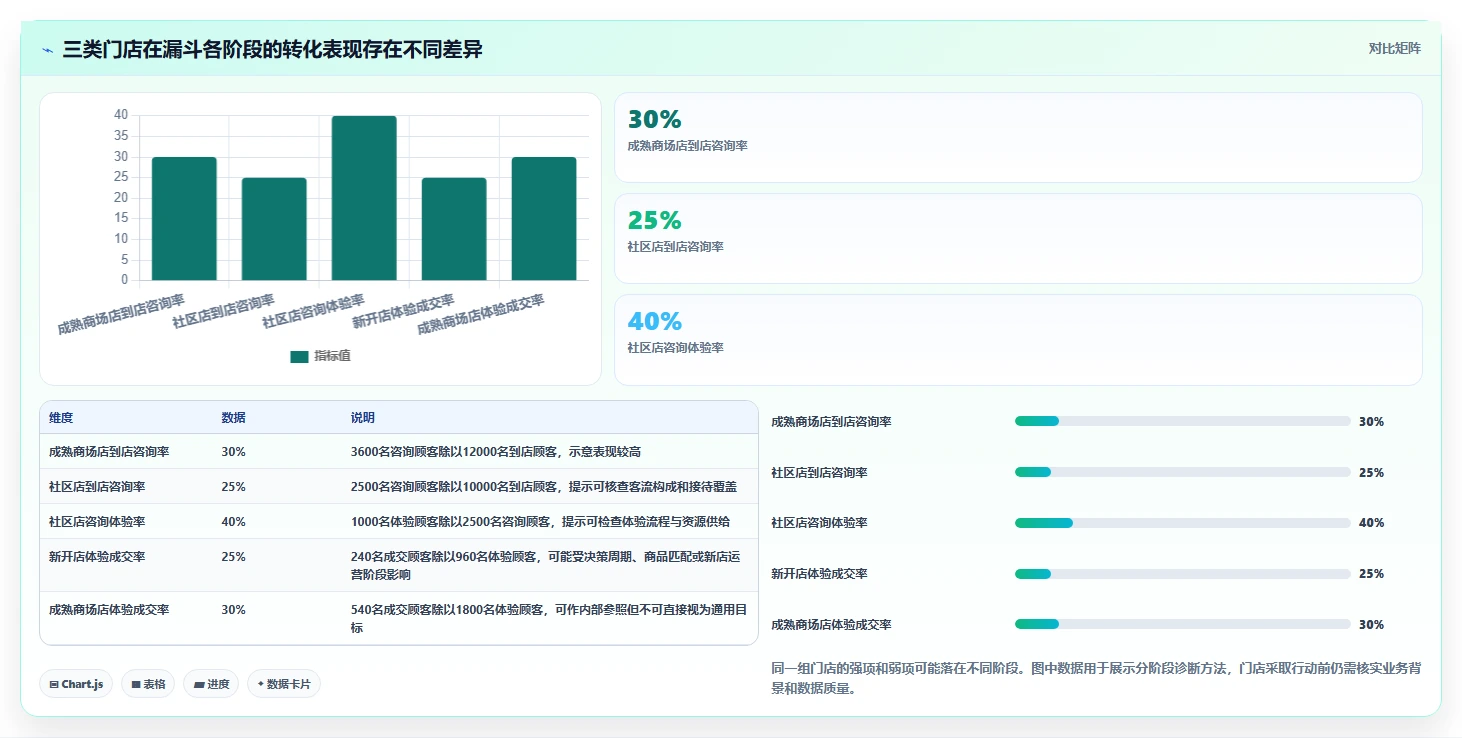Image resolution: width=1462 pixels, height=738 pixels.
Task: Click the 表格 chip
Action: (x=148, y=684)
